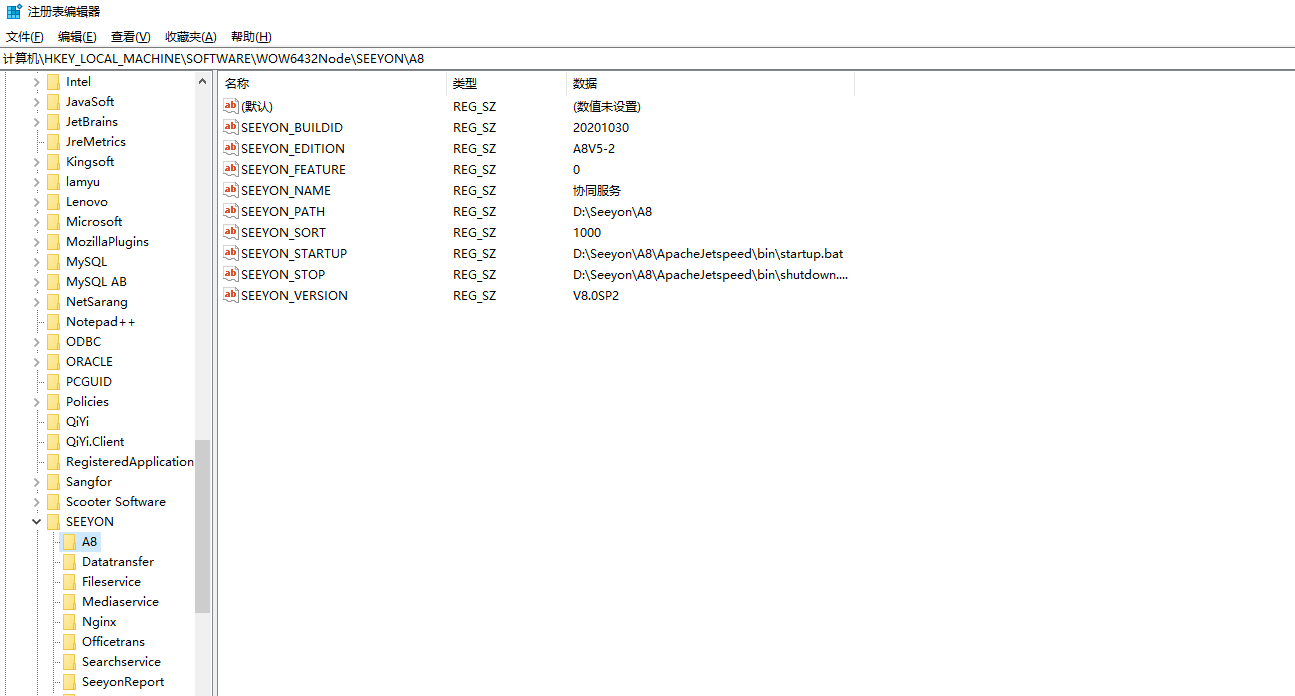
Task: Open the 文件(F) menu
Action: coord(25,37)
